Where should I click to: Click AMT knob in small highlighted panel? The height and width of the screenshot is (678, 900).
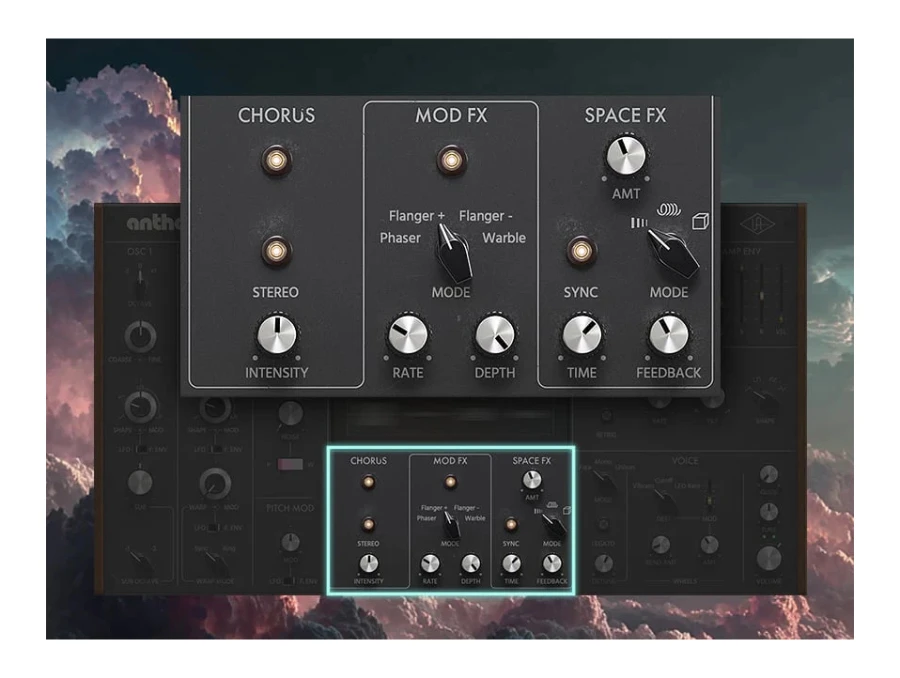(532, 480)
